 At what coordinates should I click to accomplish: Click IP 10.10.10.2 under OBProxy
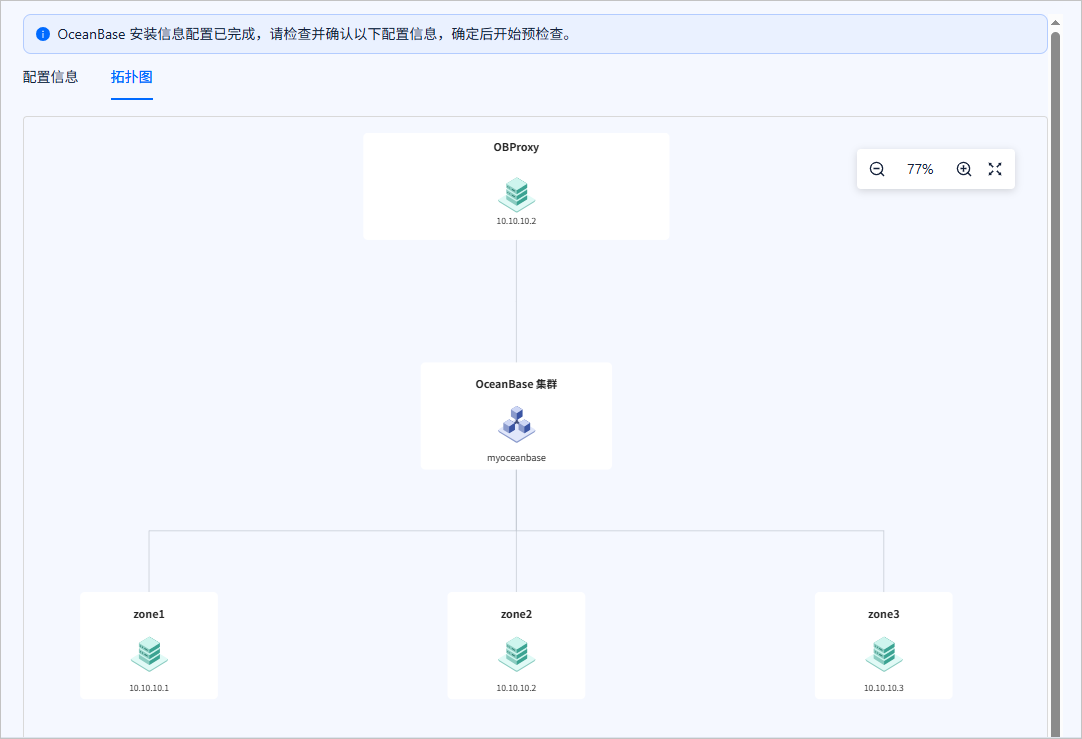point(516,221)
